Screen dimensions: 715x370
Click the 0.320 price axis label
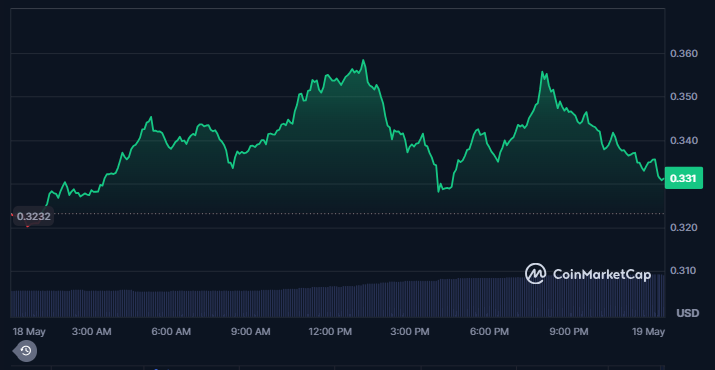[x=684, y=227]
